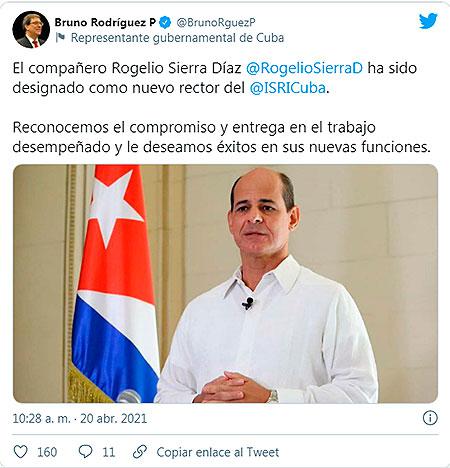The image size is (450, 468).
Task: Click Representante gubernamental de Cuba label
Action: point(177,38)
